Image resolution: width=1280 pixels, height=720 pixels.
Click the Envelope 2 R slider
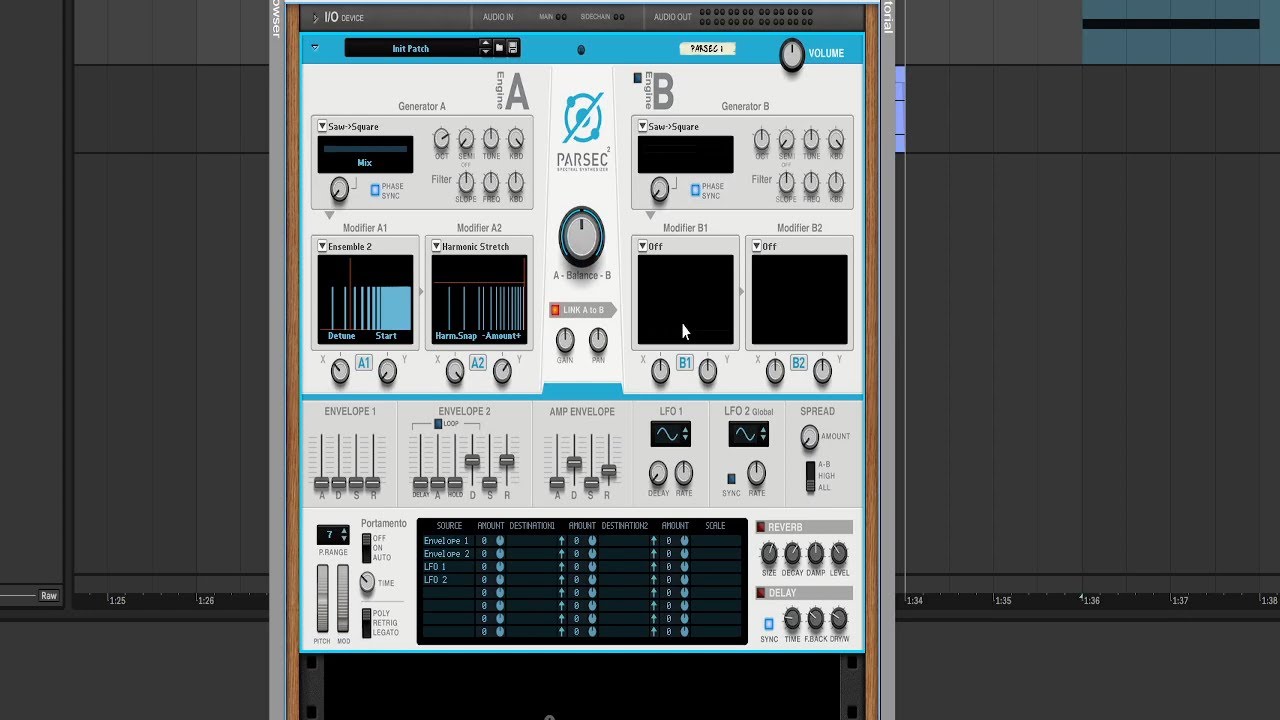tap(507, 460)
